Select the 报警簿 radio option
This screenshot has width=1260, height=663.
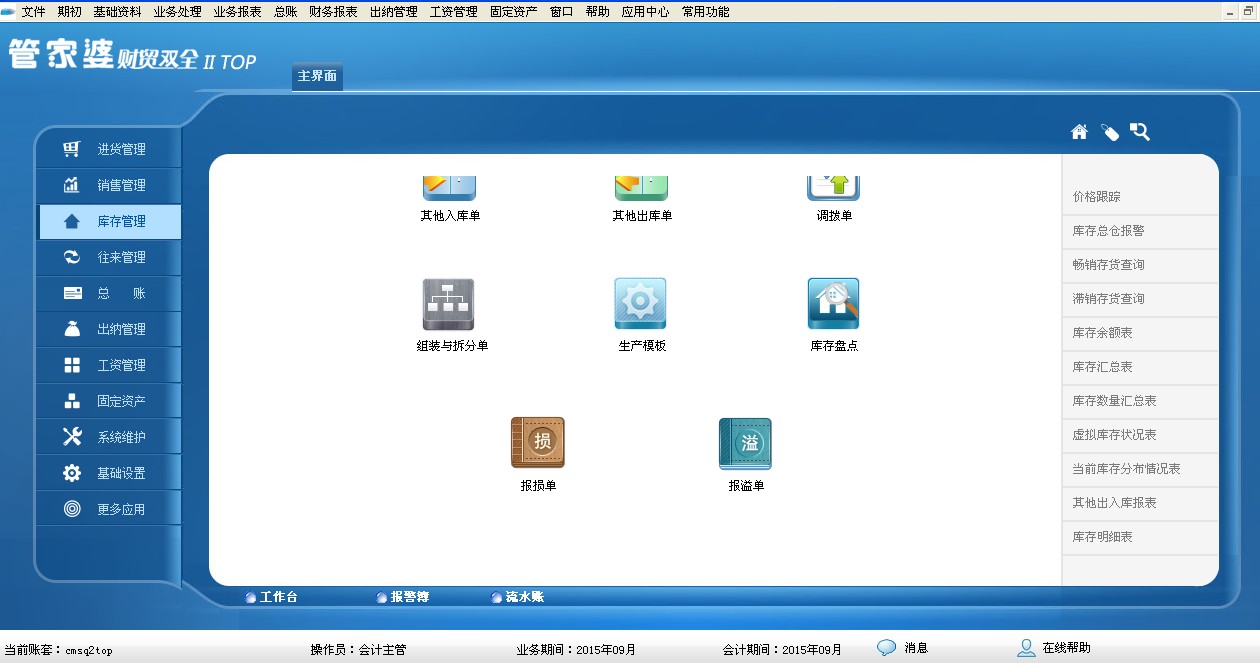[x=382, y=598]
